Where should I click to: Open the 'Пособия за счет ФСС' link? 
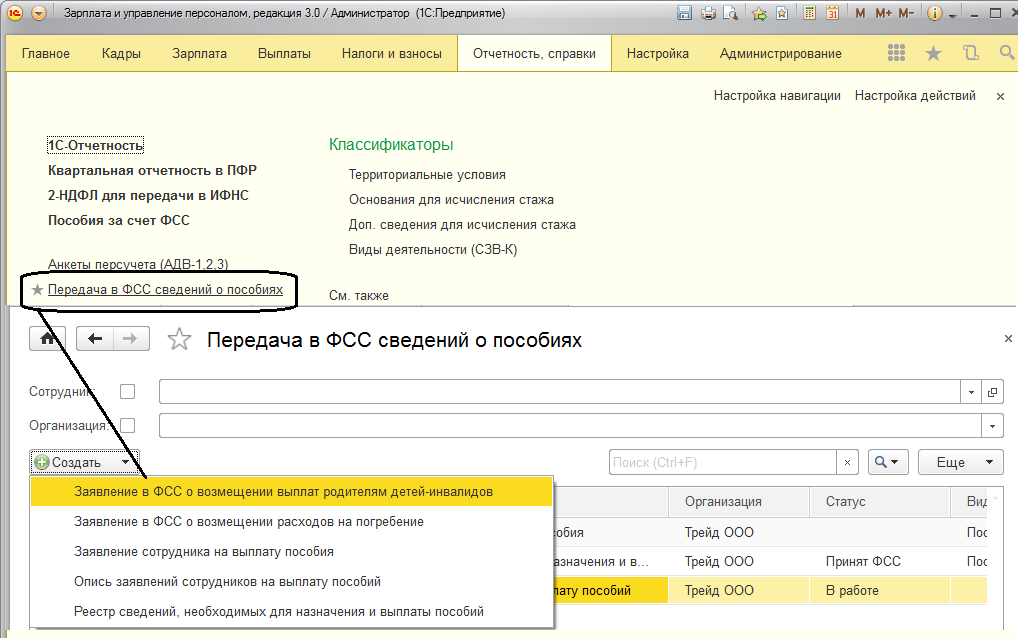coord(119,220)
